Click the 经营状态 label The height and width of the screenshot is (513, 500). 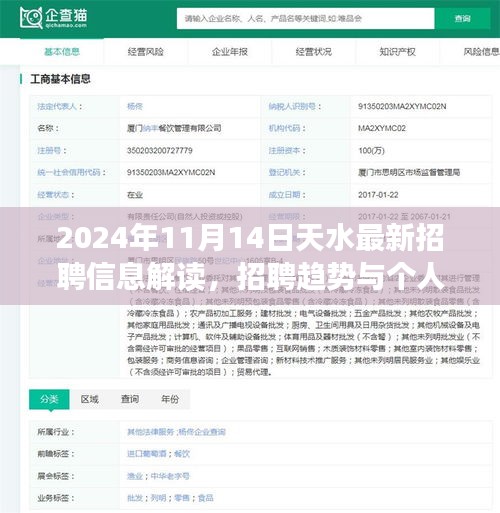click(x=53, y=195)
